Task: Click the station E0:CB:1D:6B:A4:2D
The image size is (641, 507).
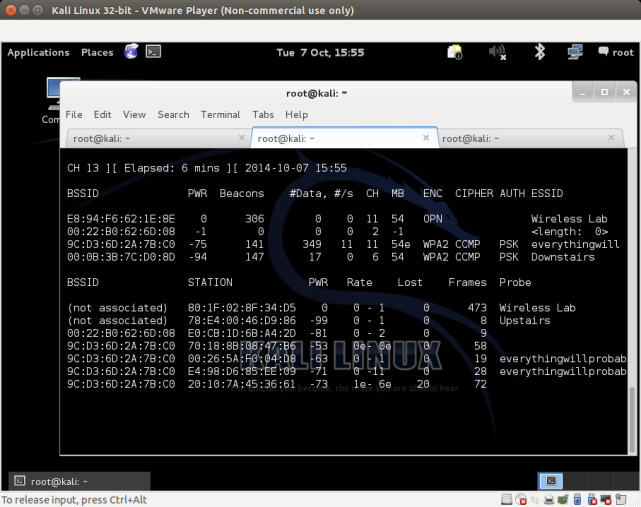Action: pos(242,333)
